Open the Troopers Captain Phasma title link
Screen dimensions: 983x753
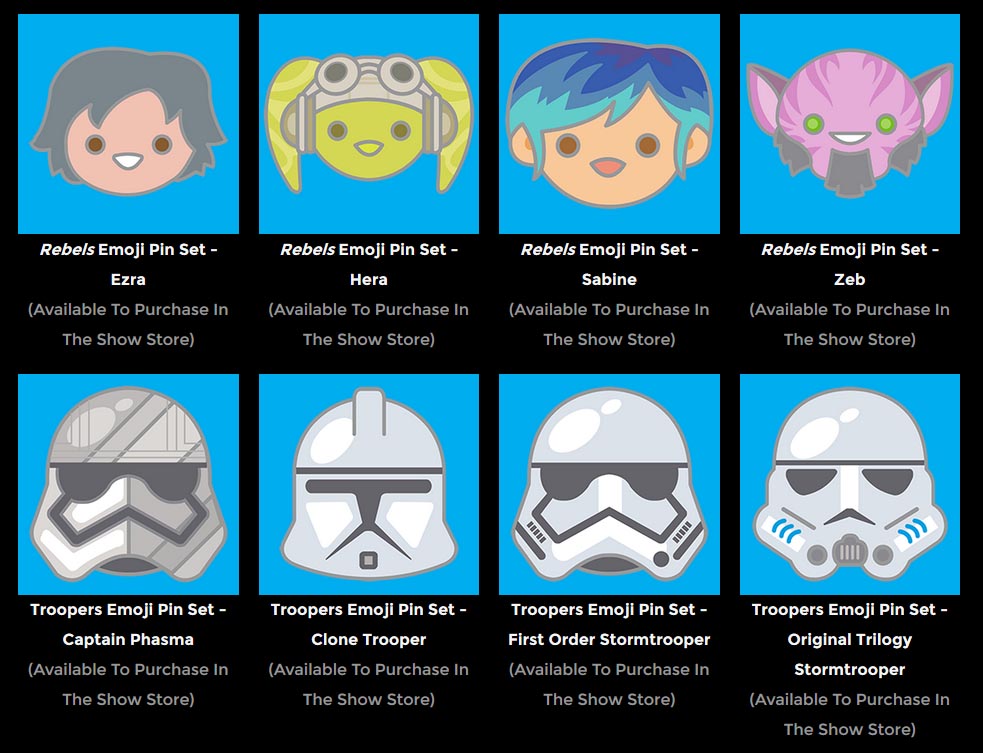(129, 624)
